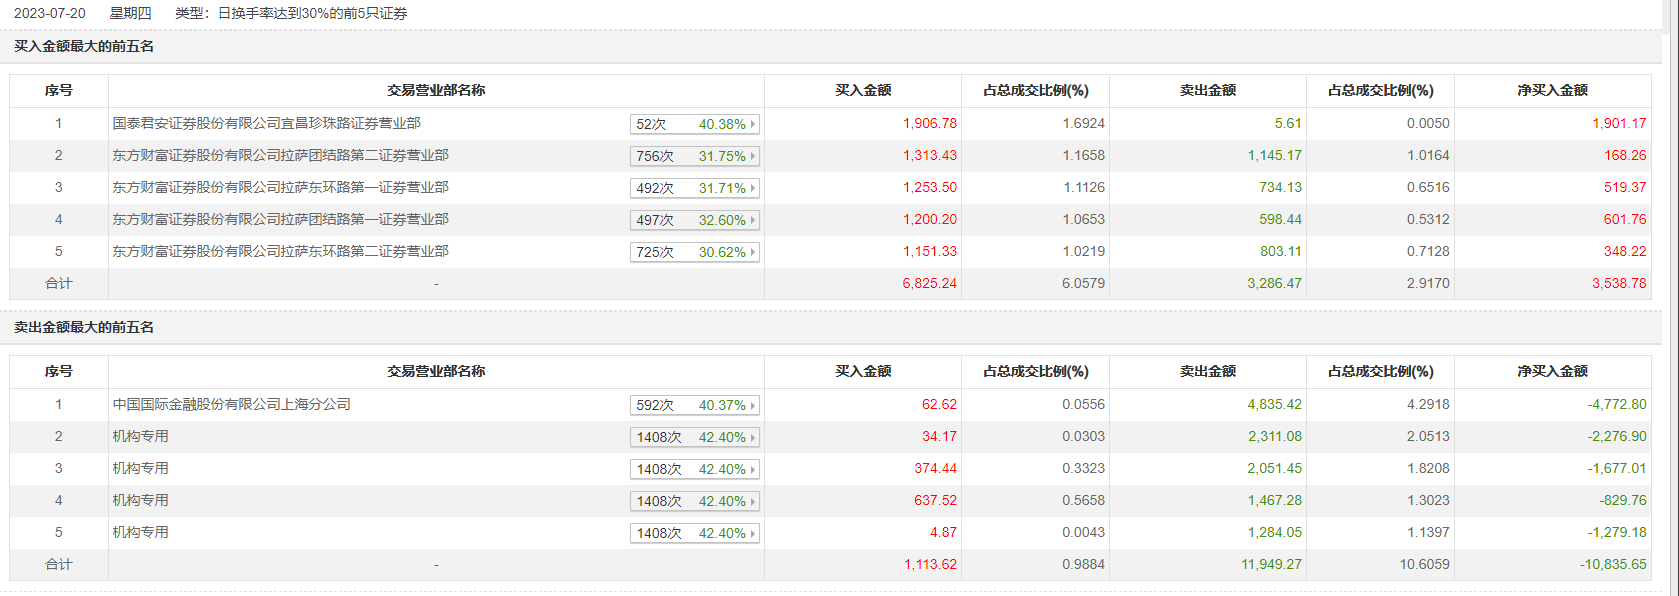Screen dimensions: 1679x596
Task: Click the arrow icon beside 40.38%
Action: (x=753, y=124)
